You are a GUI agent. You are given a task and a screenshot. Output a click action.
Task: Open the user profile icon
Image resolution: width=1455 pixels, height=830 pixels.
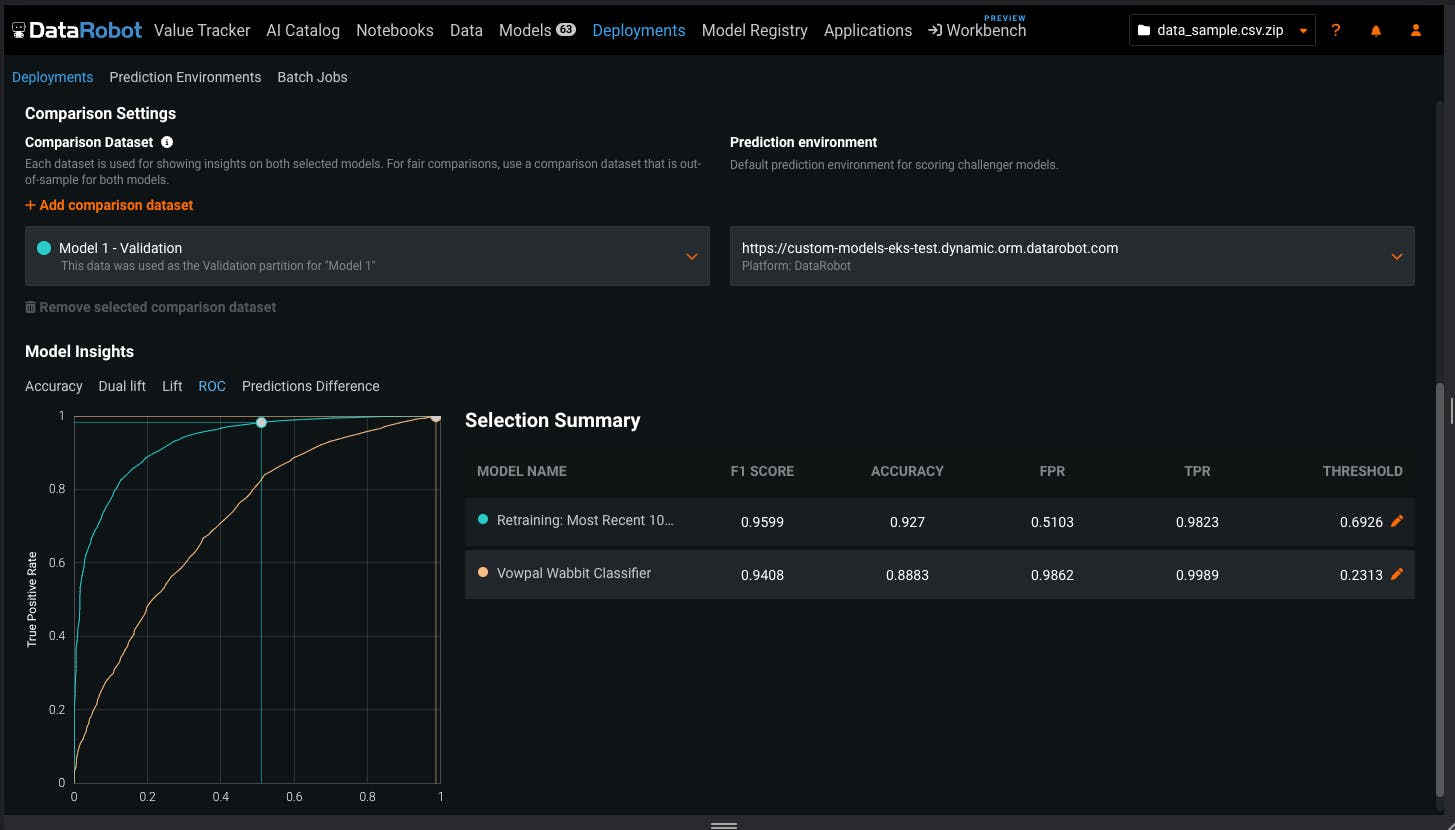tap(1415, 30)
